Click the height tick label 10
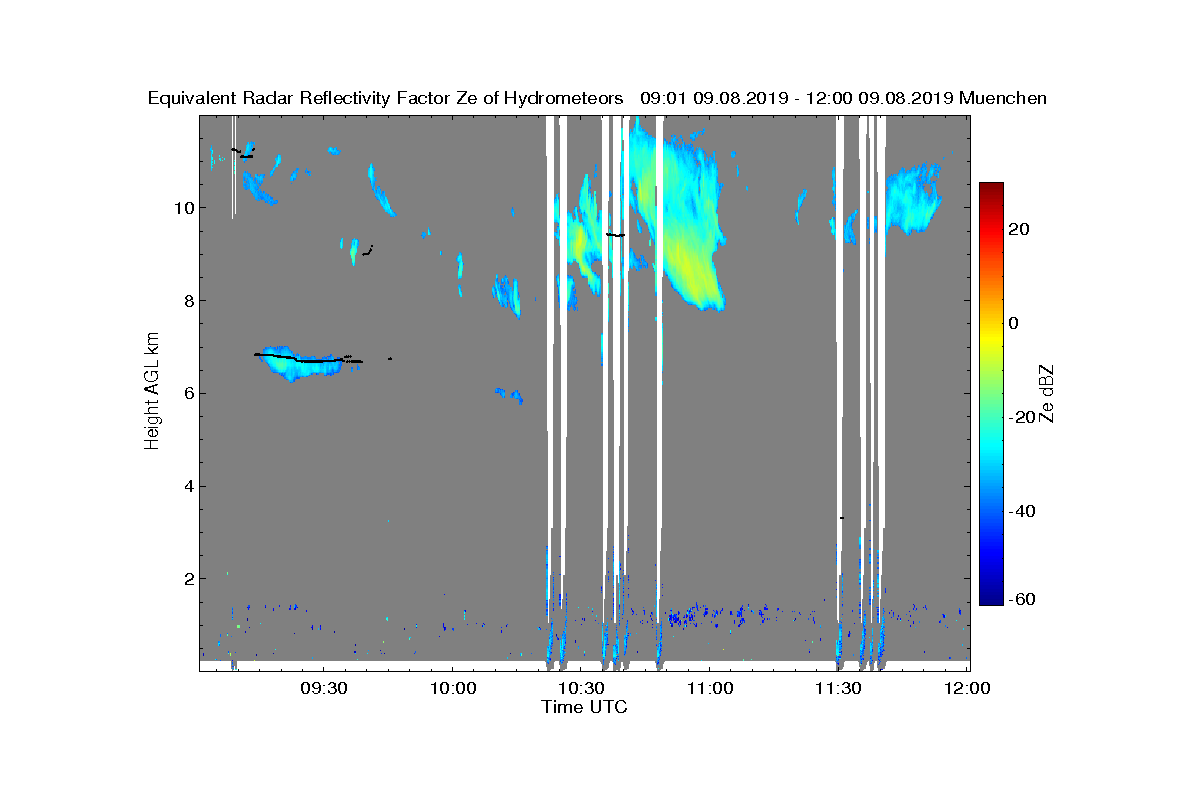This screenshot has height=800, width=1200. tap(184, 208)
